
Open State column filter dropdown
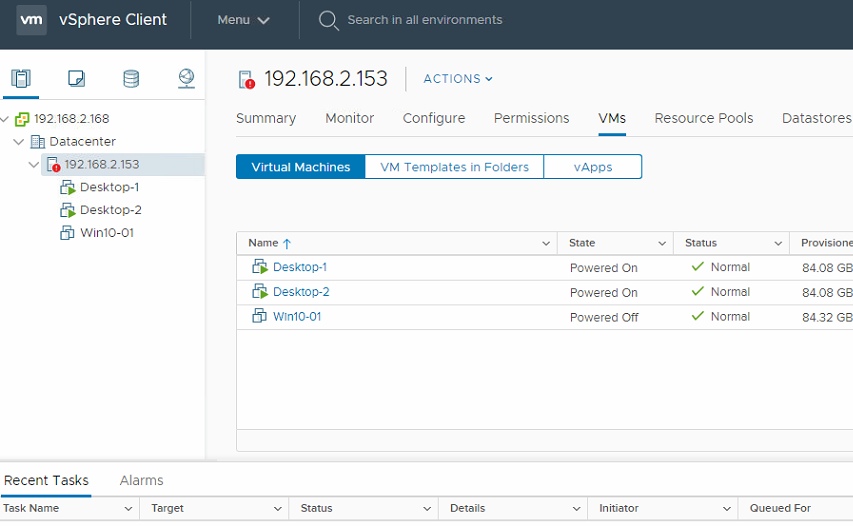(662, 244)
